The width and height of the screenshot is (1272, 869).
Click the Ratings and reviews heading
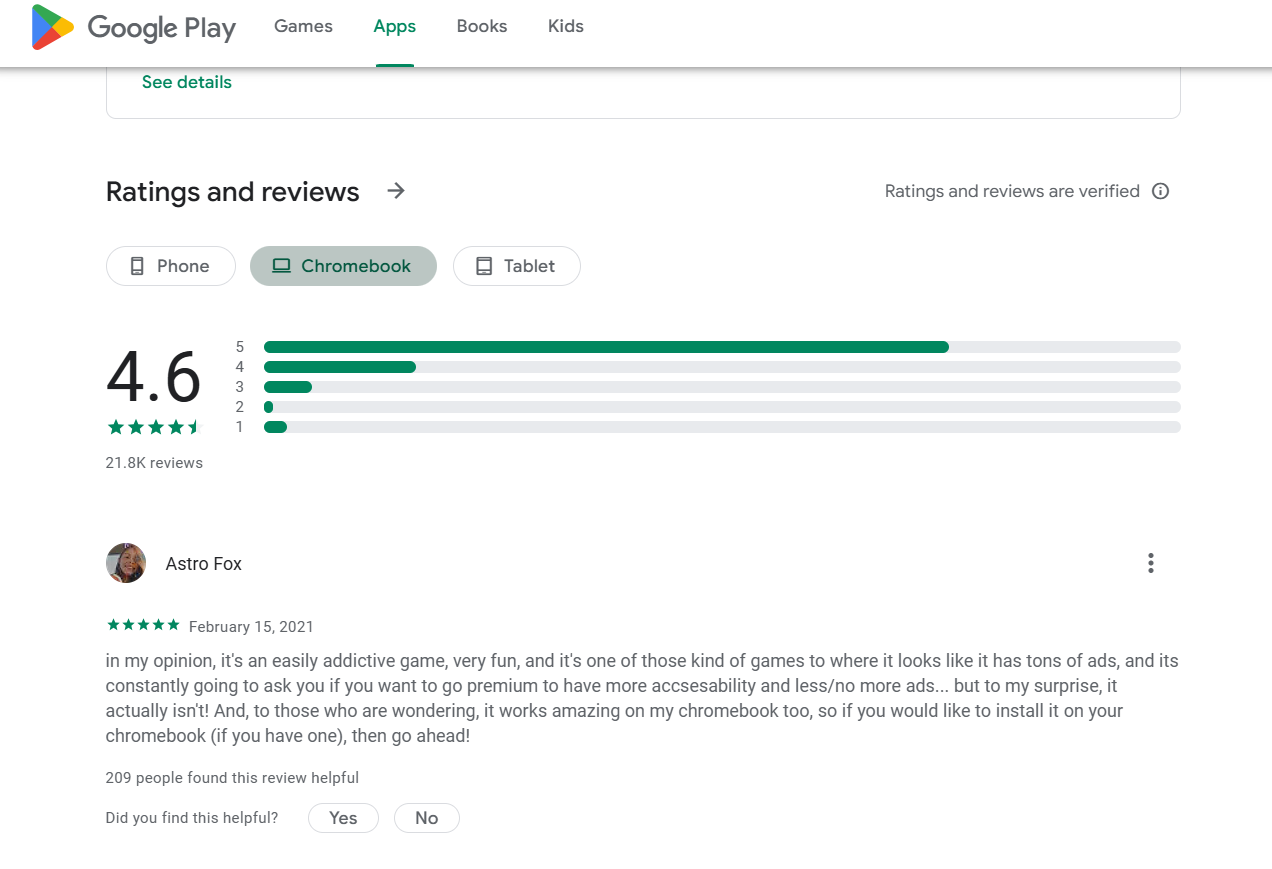[x=233, y=191]
